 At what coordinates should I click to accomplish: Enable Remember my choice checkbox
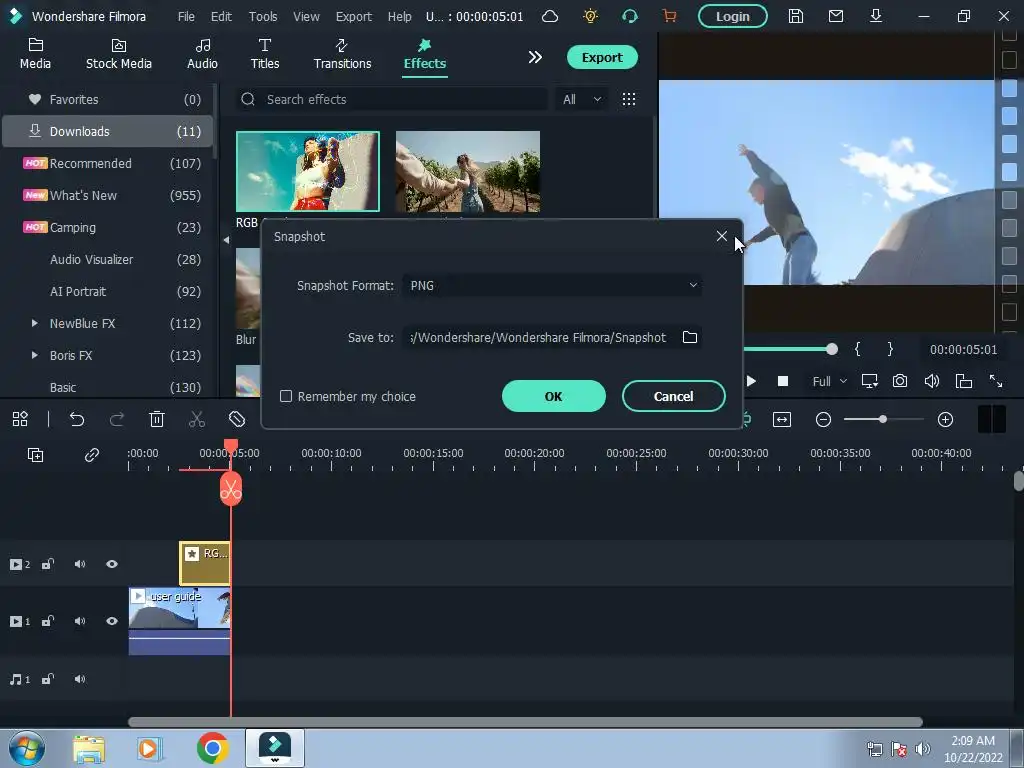coord(285,396)
